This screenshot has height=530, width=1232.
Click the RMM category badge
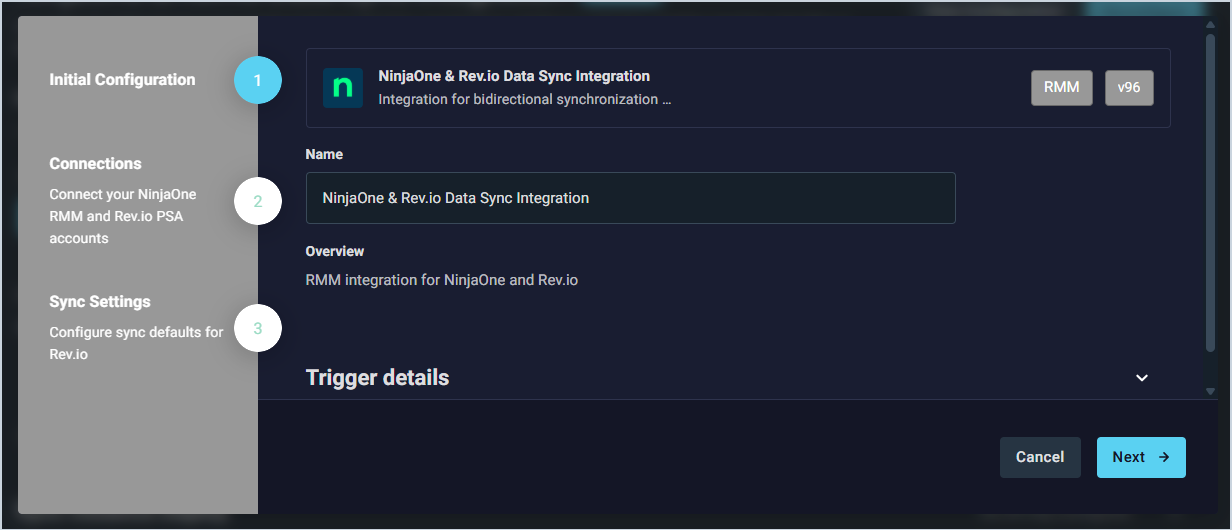coord(1061,88)
